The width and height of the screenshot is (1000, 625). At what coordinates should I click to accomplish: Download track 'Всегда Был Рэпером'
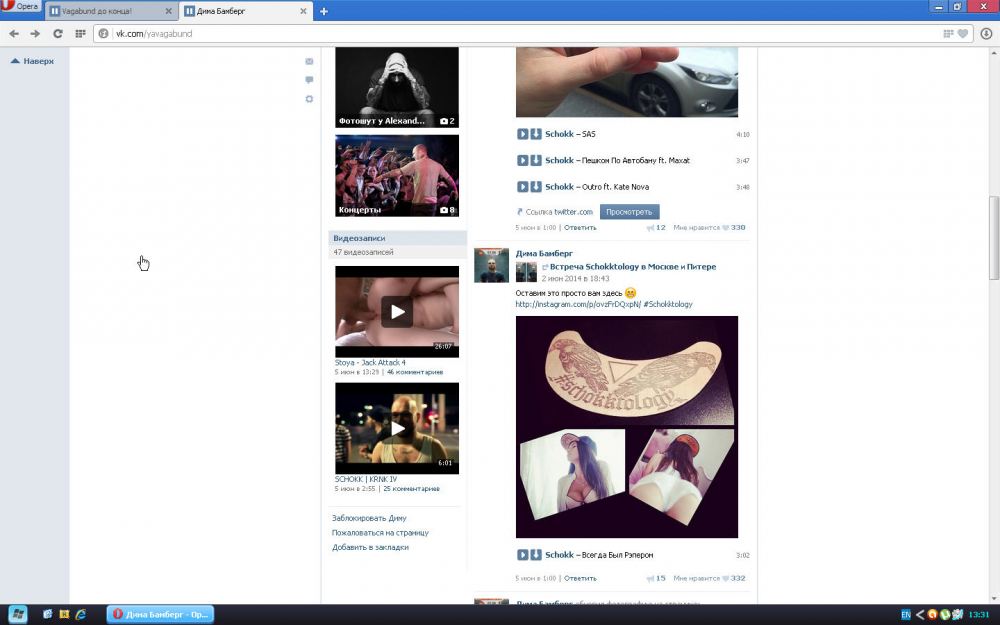coord(536,555)
